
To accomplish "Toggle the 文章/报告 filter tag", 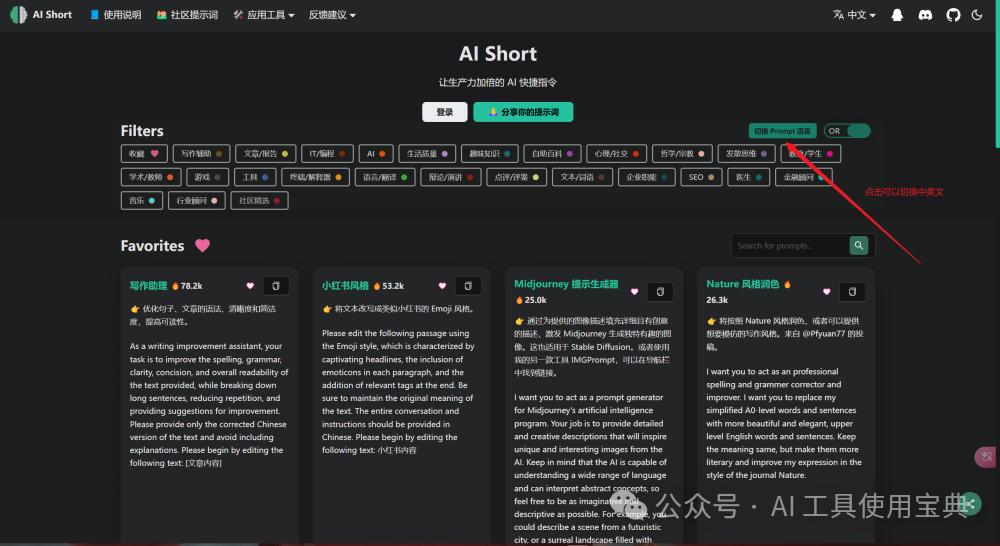I will [x=265, y=154].
